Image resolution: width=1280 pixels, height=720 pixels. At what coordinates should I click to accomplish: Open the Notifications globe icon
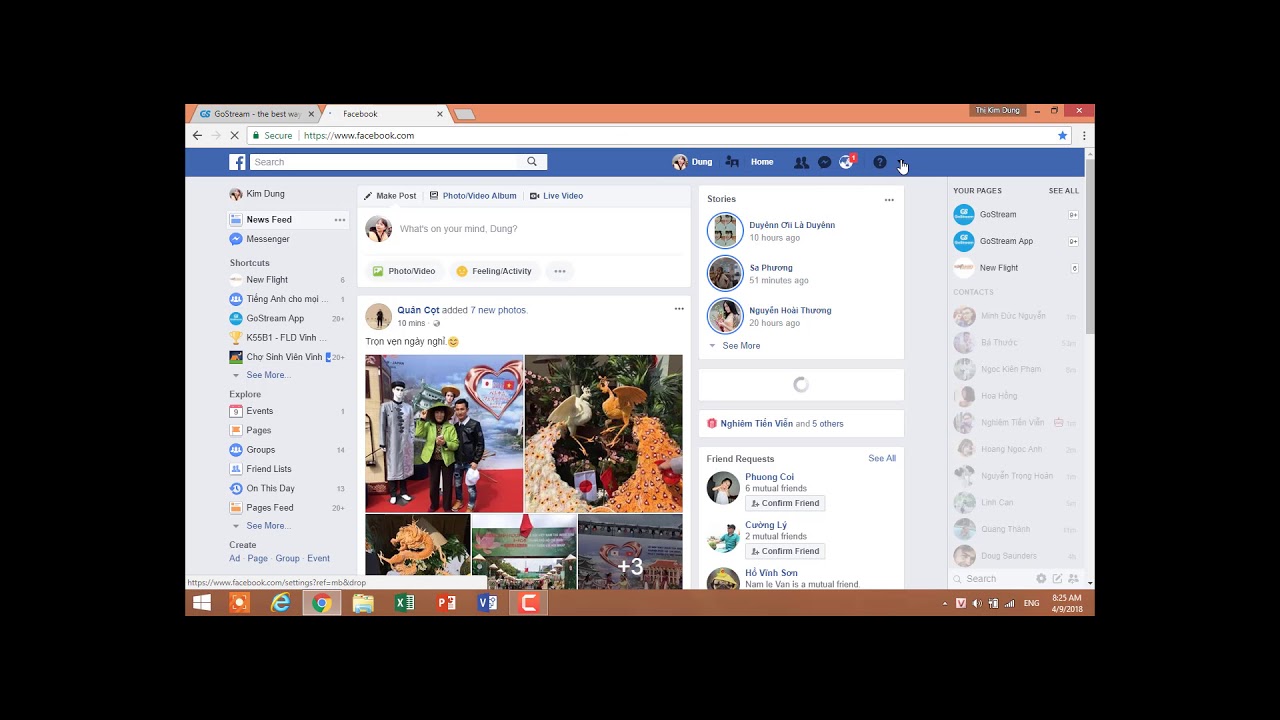tap(847, 162)
